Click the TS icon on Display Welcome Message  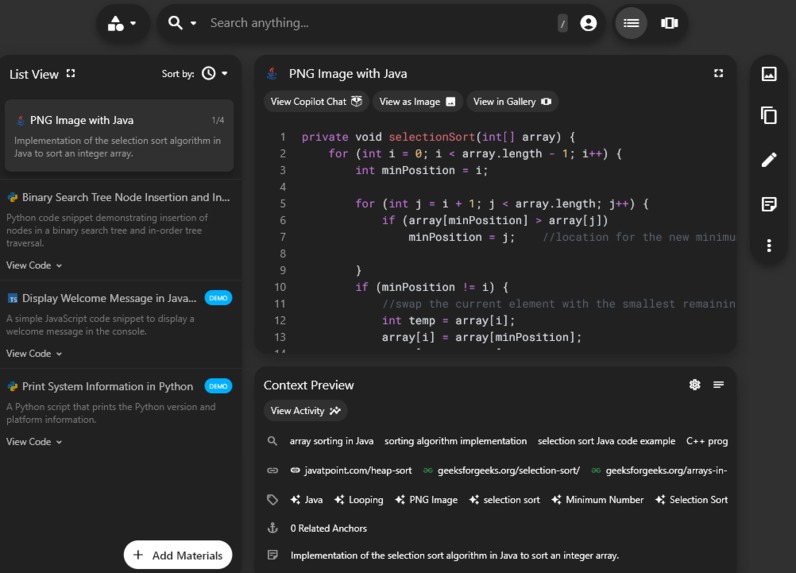pos(13,298)
